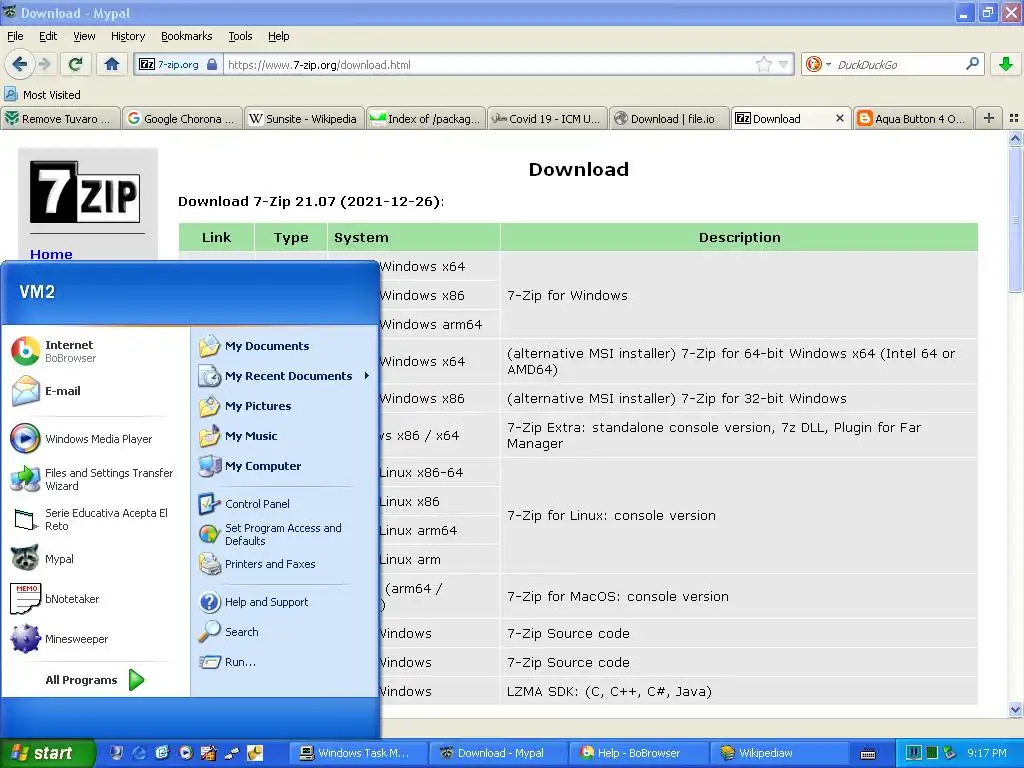Open the address bar history dropdown arrow

[783, 64]
